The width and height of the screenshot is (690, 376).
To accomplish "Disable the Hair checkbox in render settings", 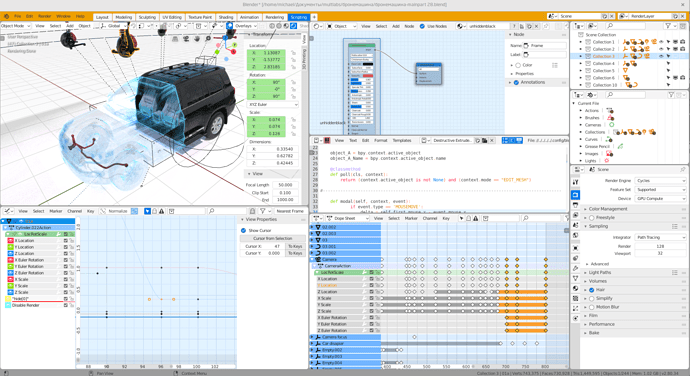I will tap(592, 290).
